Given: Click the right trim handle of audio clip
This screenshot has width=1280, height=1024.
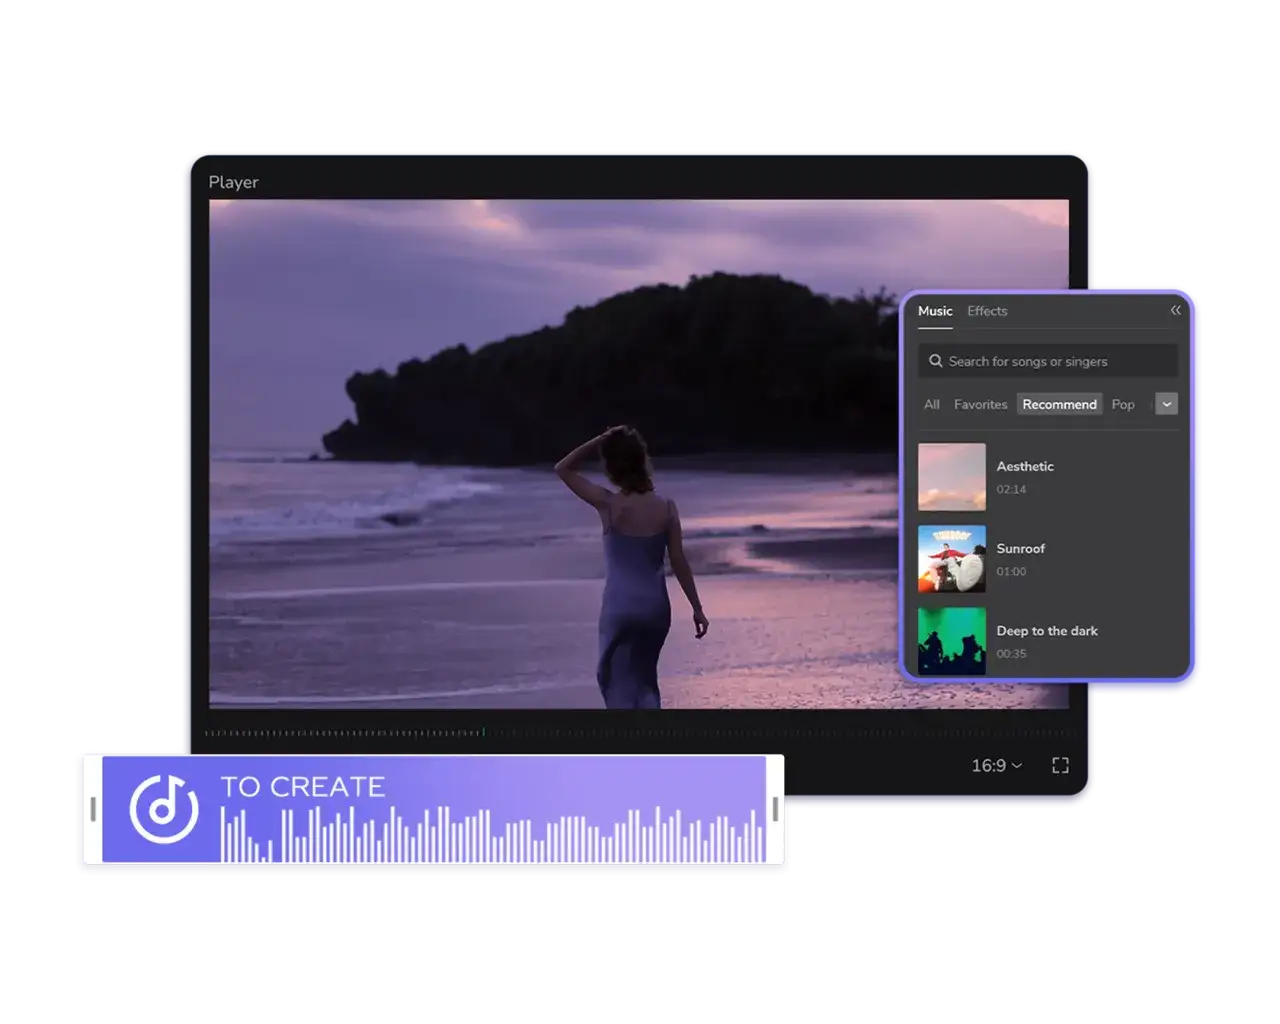Looking at the screenshot, I should 775,809.
